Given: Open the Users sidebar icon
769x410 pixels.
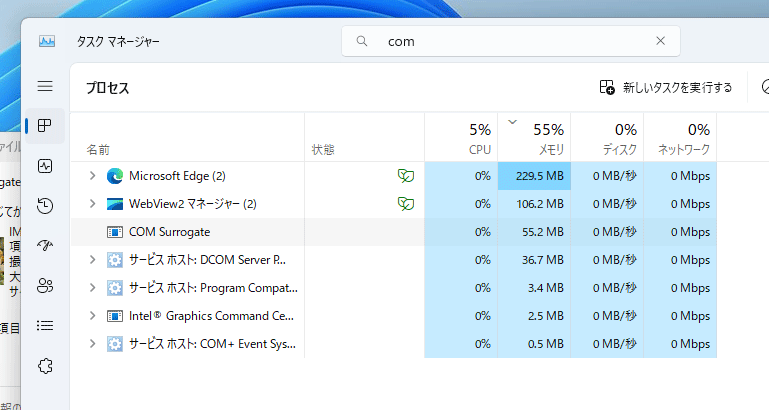Looking at the screenshot, I should click(45, 286).
